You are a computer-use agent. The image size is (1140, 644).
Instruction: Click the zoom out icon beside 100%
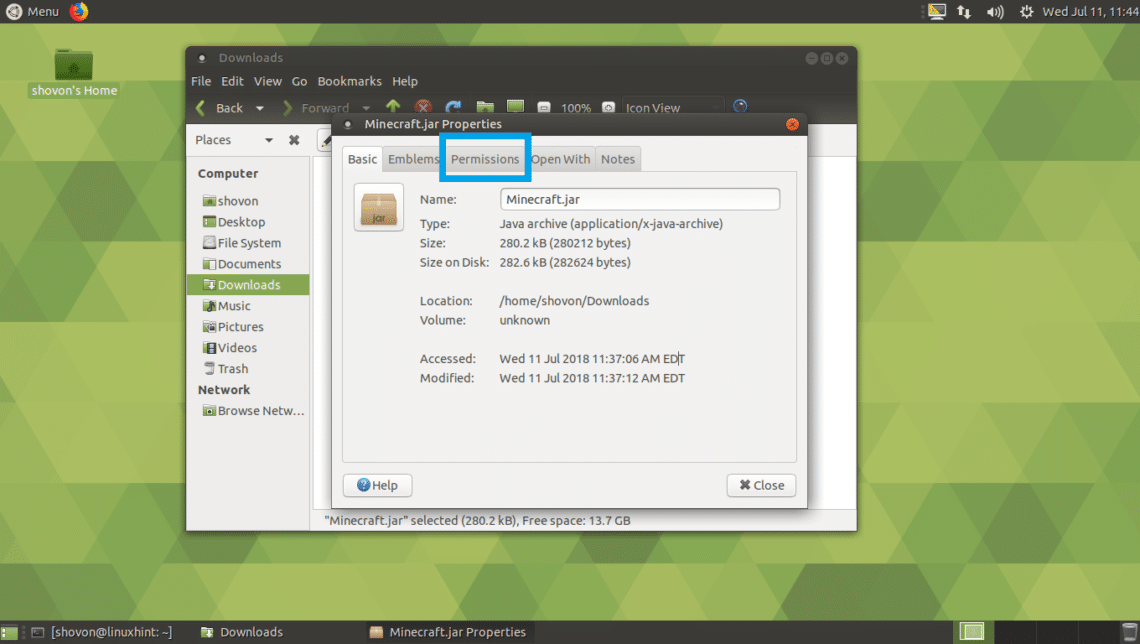(x=544, y=108)
